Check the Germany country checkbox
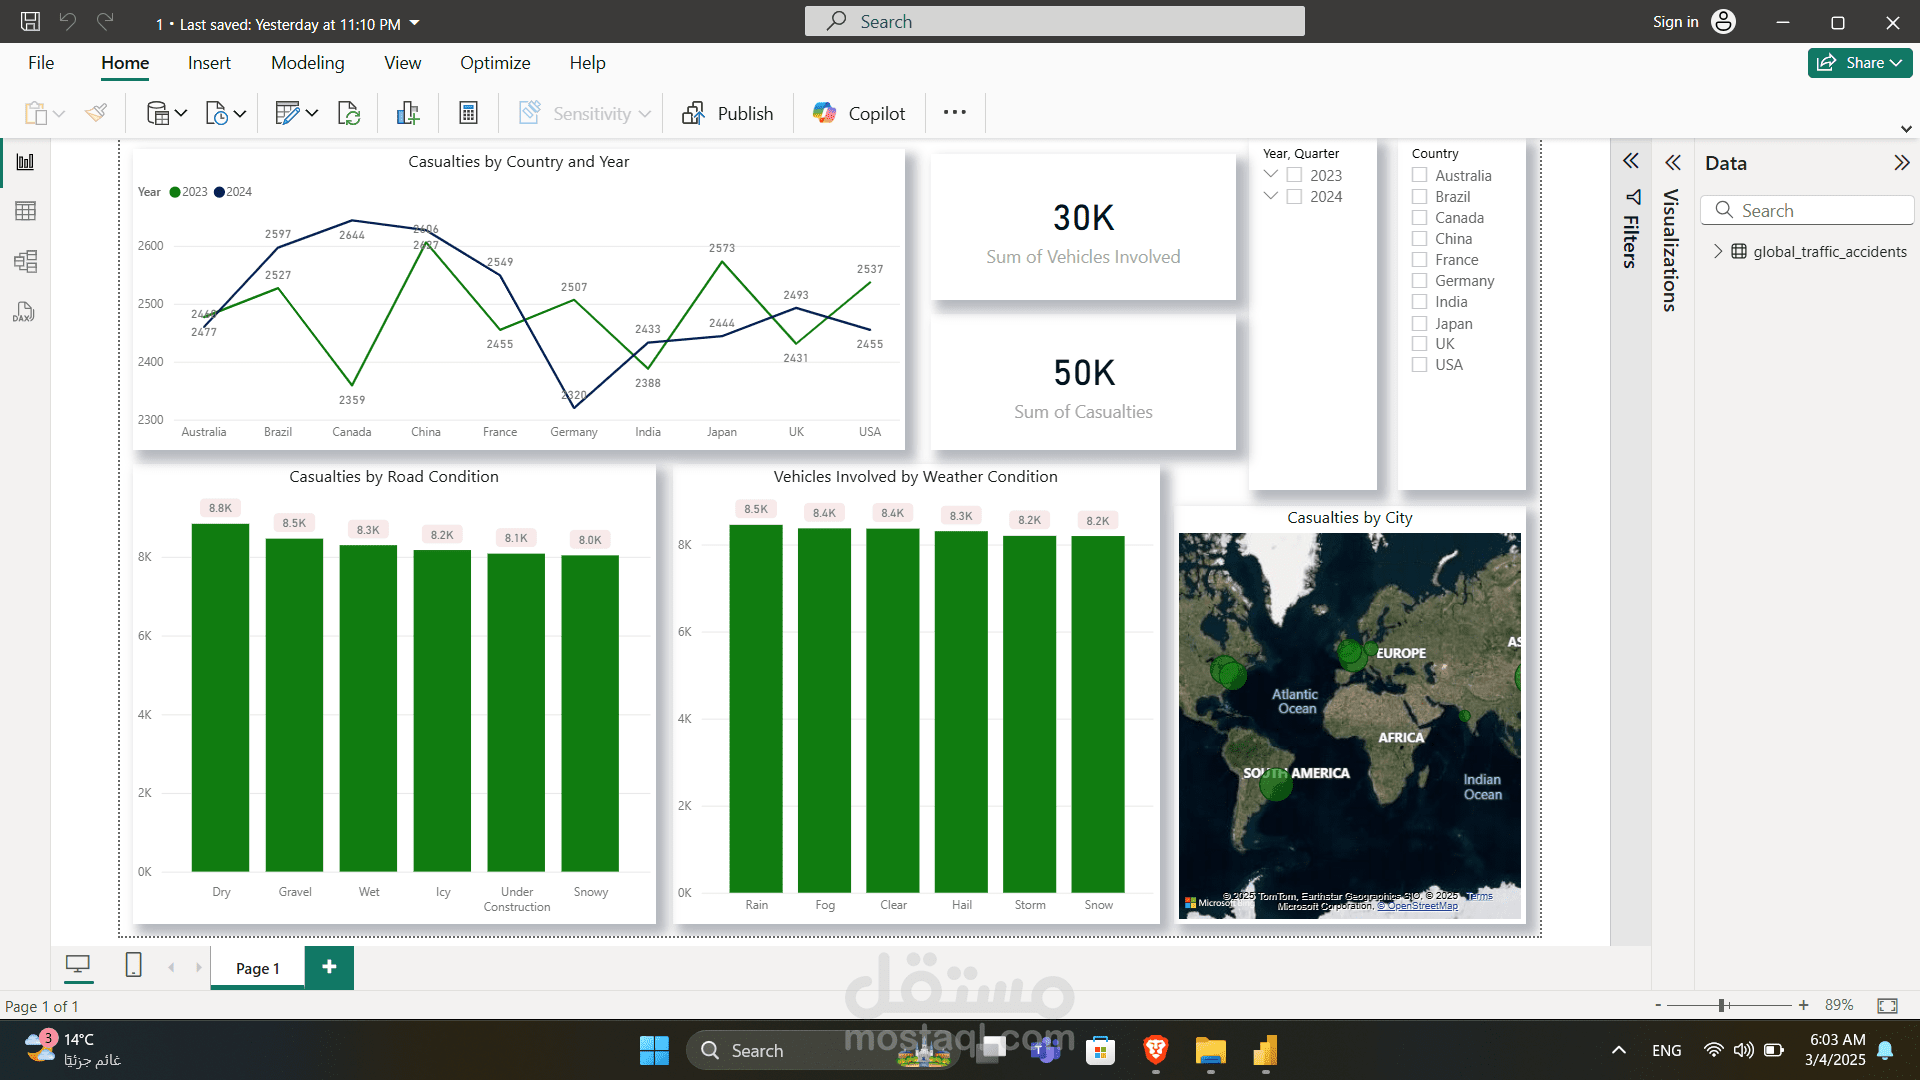The height and width of the screenshot is (1080, 1920). (1419, 281)
